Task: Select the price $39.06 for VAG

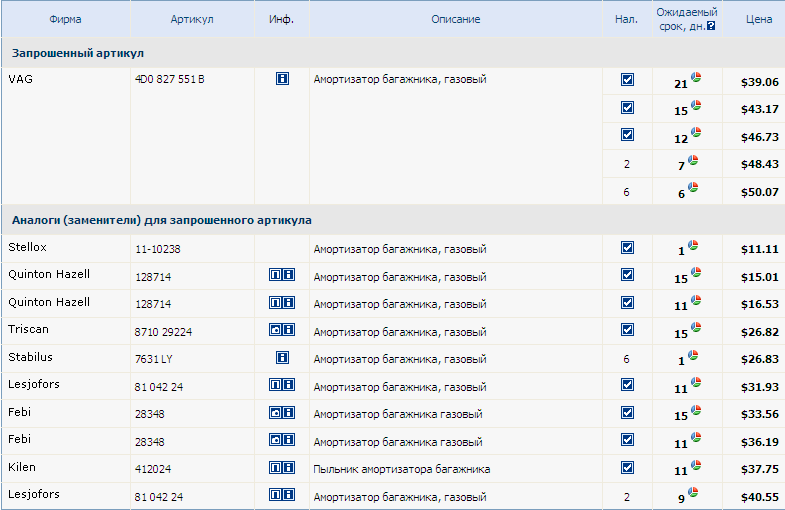Action: [x=759, y=82]
